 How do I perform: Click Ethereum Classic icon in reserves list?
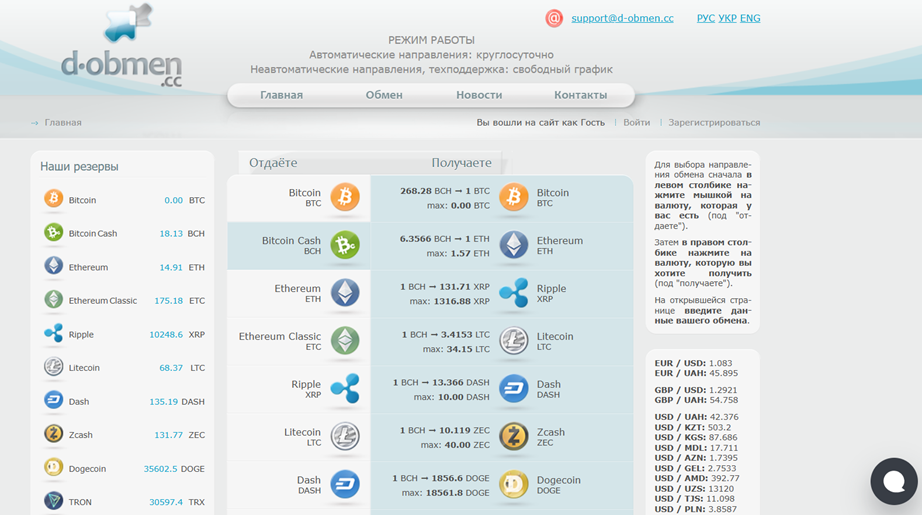[54, 299]
